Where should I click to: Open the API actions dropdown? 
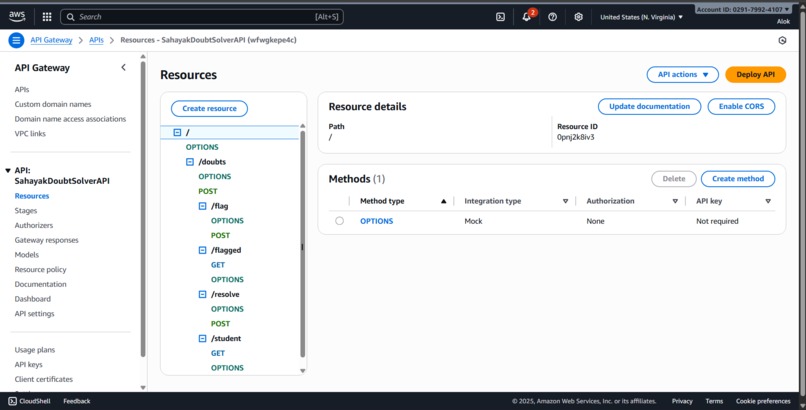pos(683,74)
